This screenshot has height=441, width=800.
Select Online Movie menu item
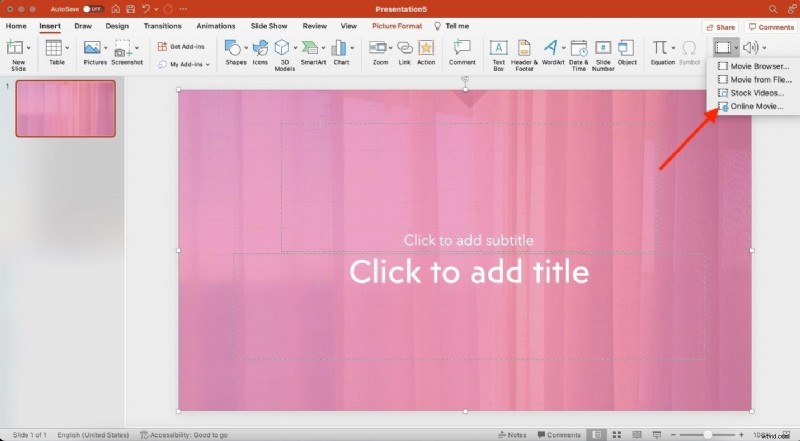[x=753, y=106]
